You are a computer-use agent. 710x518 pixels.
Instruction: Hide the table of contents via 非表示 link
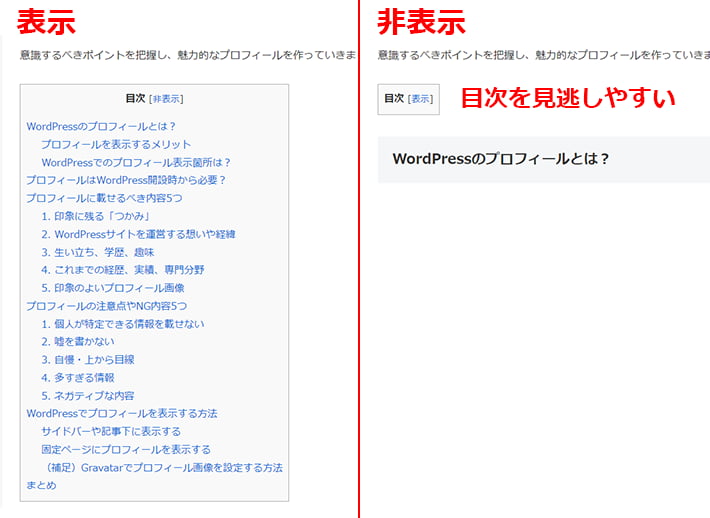tap(166, 99)
